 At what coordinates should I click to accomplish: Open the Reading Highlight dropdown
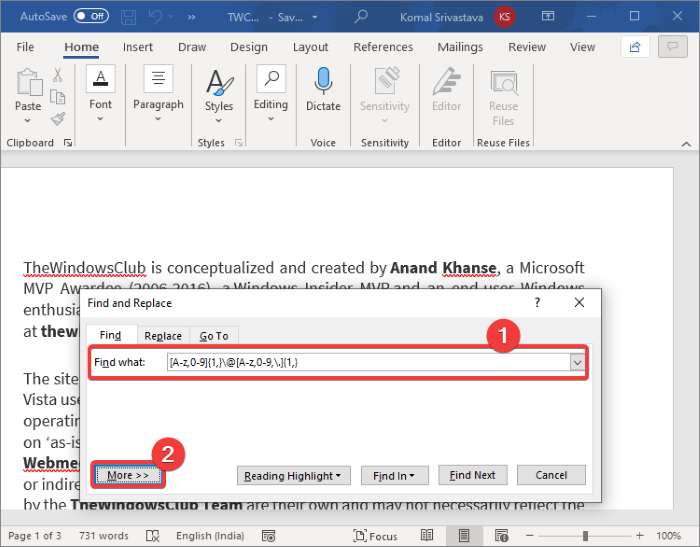pyautogui.click(x=293, y=476)
